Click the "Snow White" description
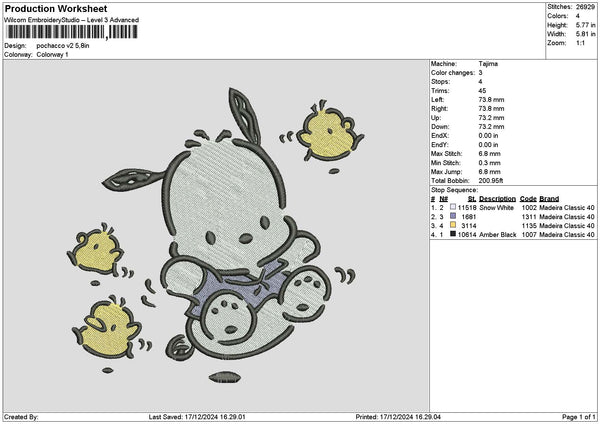Viewport: 600px width, 424px height. tap(496, 208)
